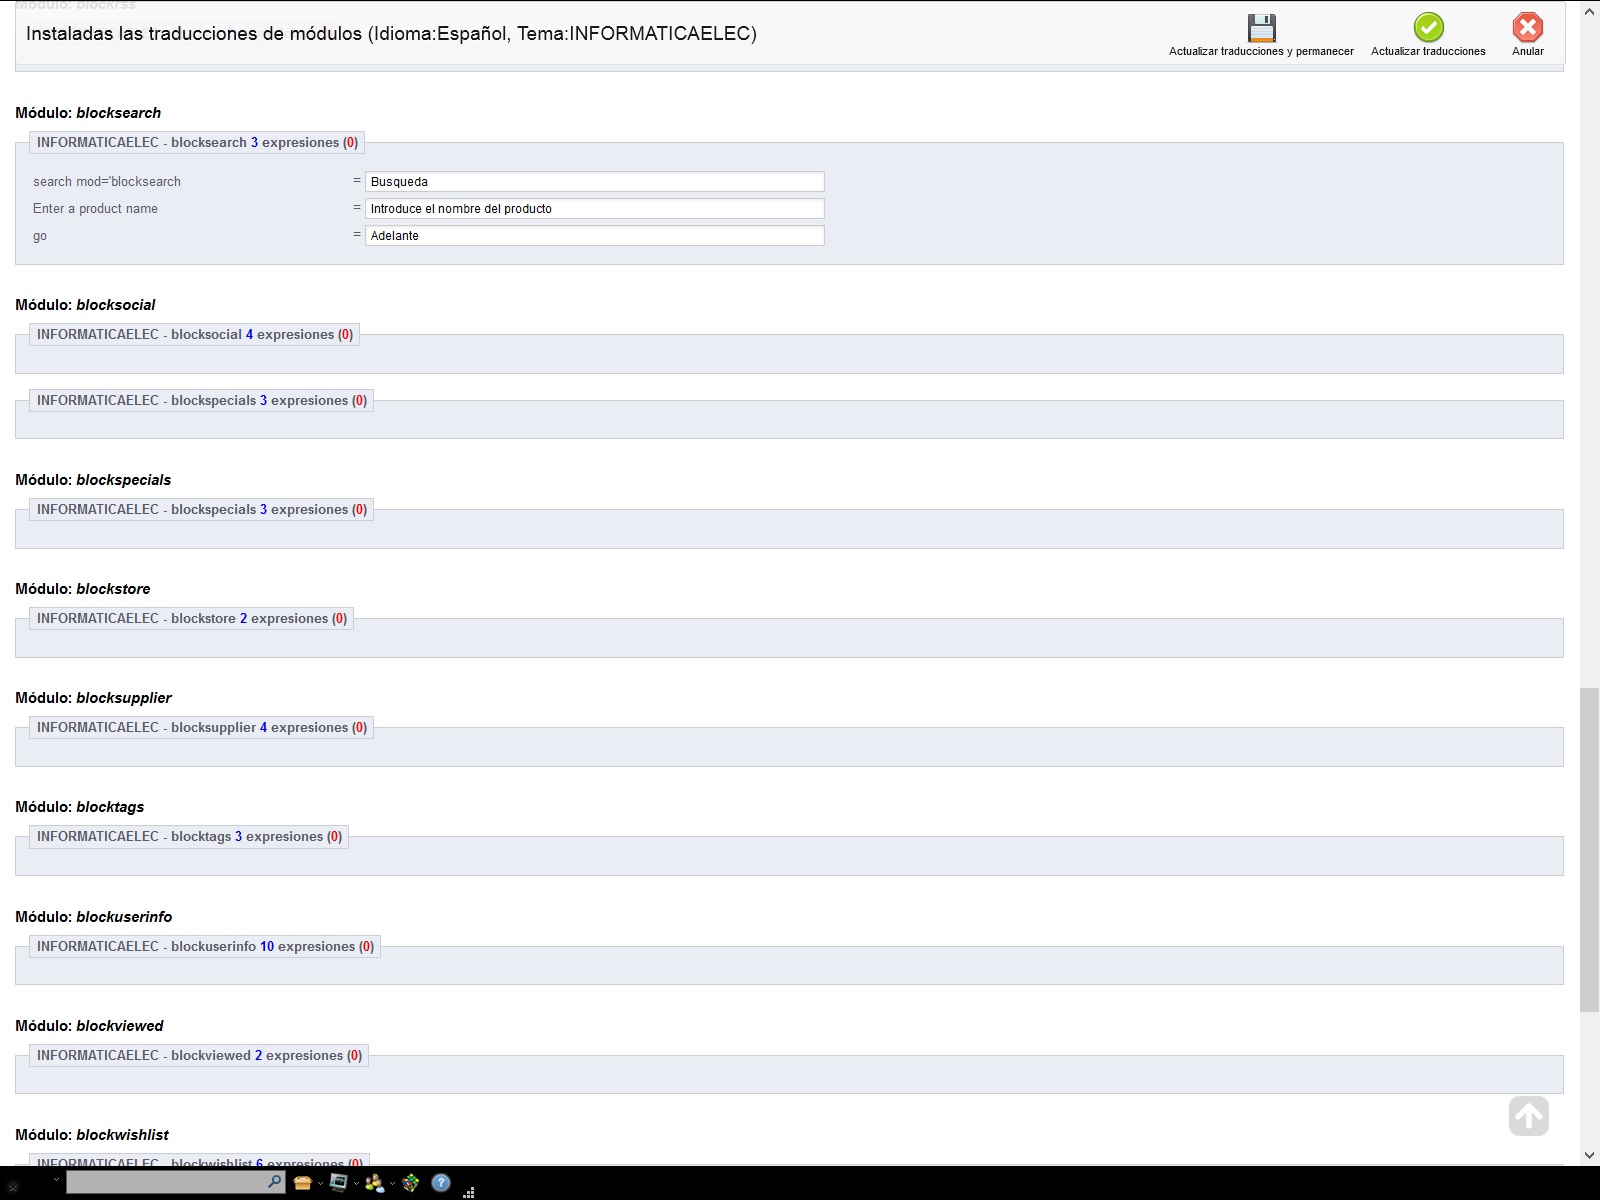This screenshot has height=1200, width=1600.
Task: Open the monitor icon in bottom bar
Action: tap(339, 1183)
